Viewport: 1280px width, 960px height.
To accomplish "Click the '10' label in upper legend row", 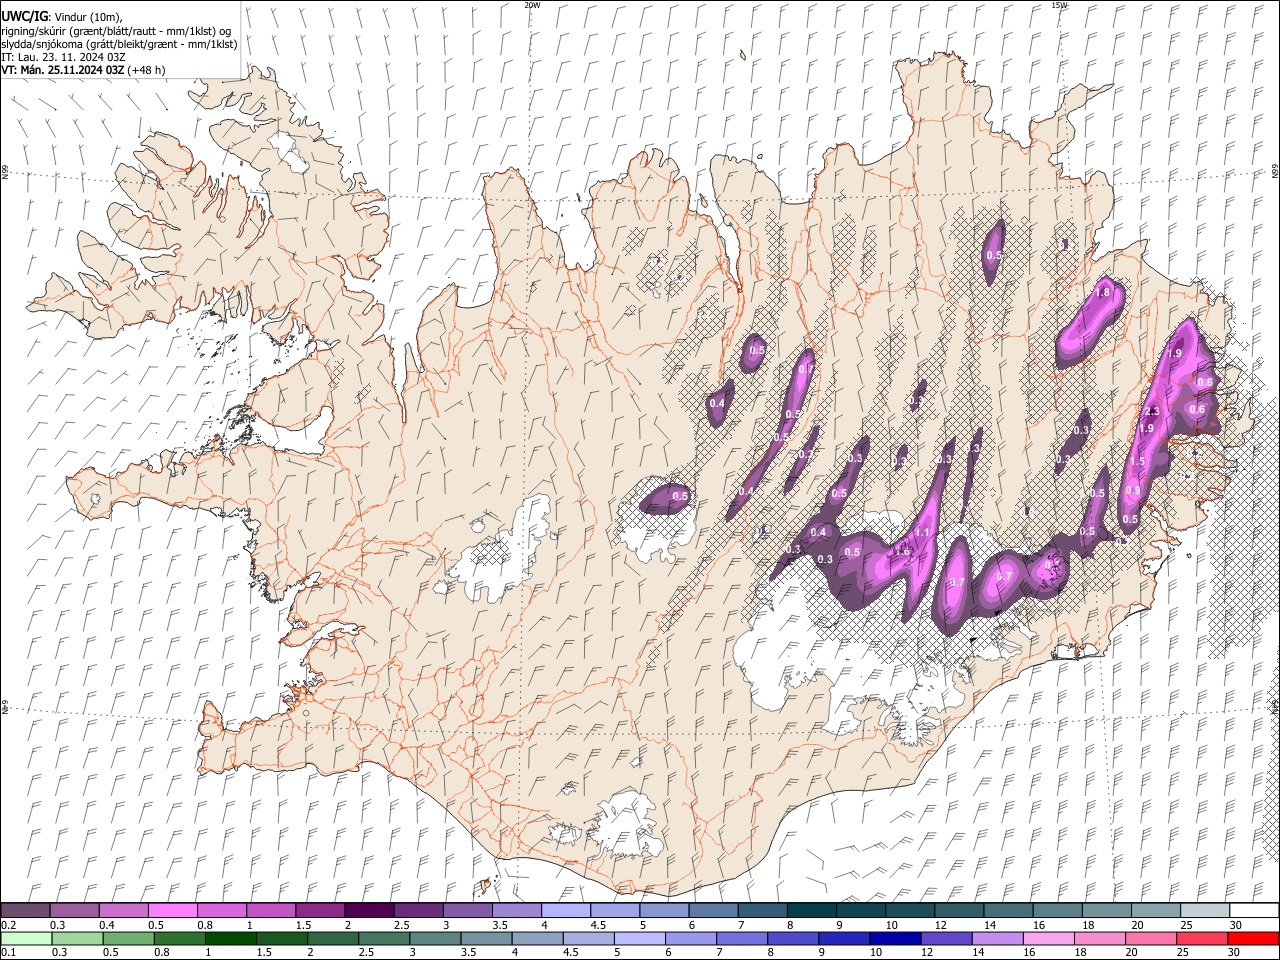I will click(x=891, y=925).
